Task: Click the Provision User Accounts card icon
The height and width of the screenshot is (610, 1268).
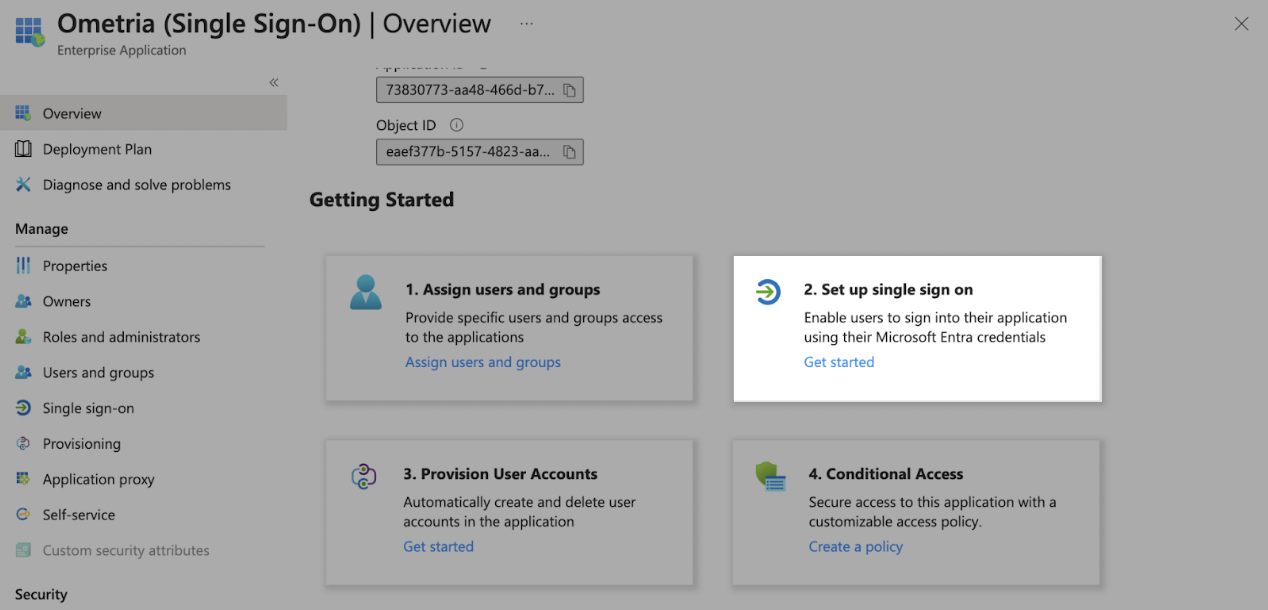Action: point(363,477)
